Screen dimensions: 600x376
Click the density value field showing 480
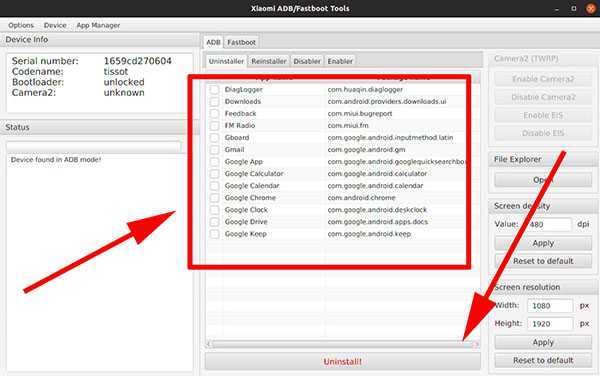point(548,224)
